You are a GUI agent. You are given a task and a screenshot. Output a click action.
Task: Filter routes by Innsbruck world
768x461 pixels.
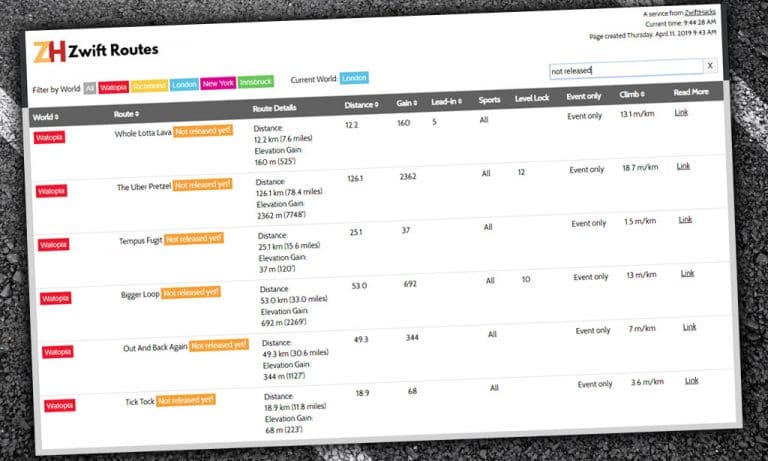257,82
